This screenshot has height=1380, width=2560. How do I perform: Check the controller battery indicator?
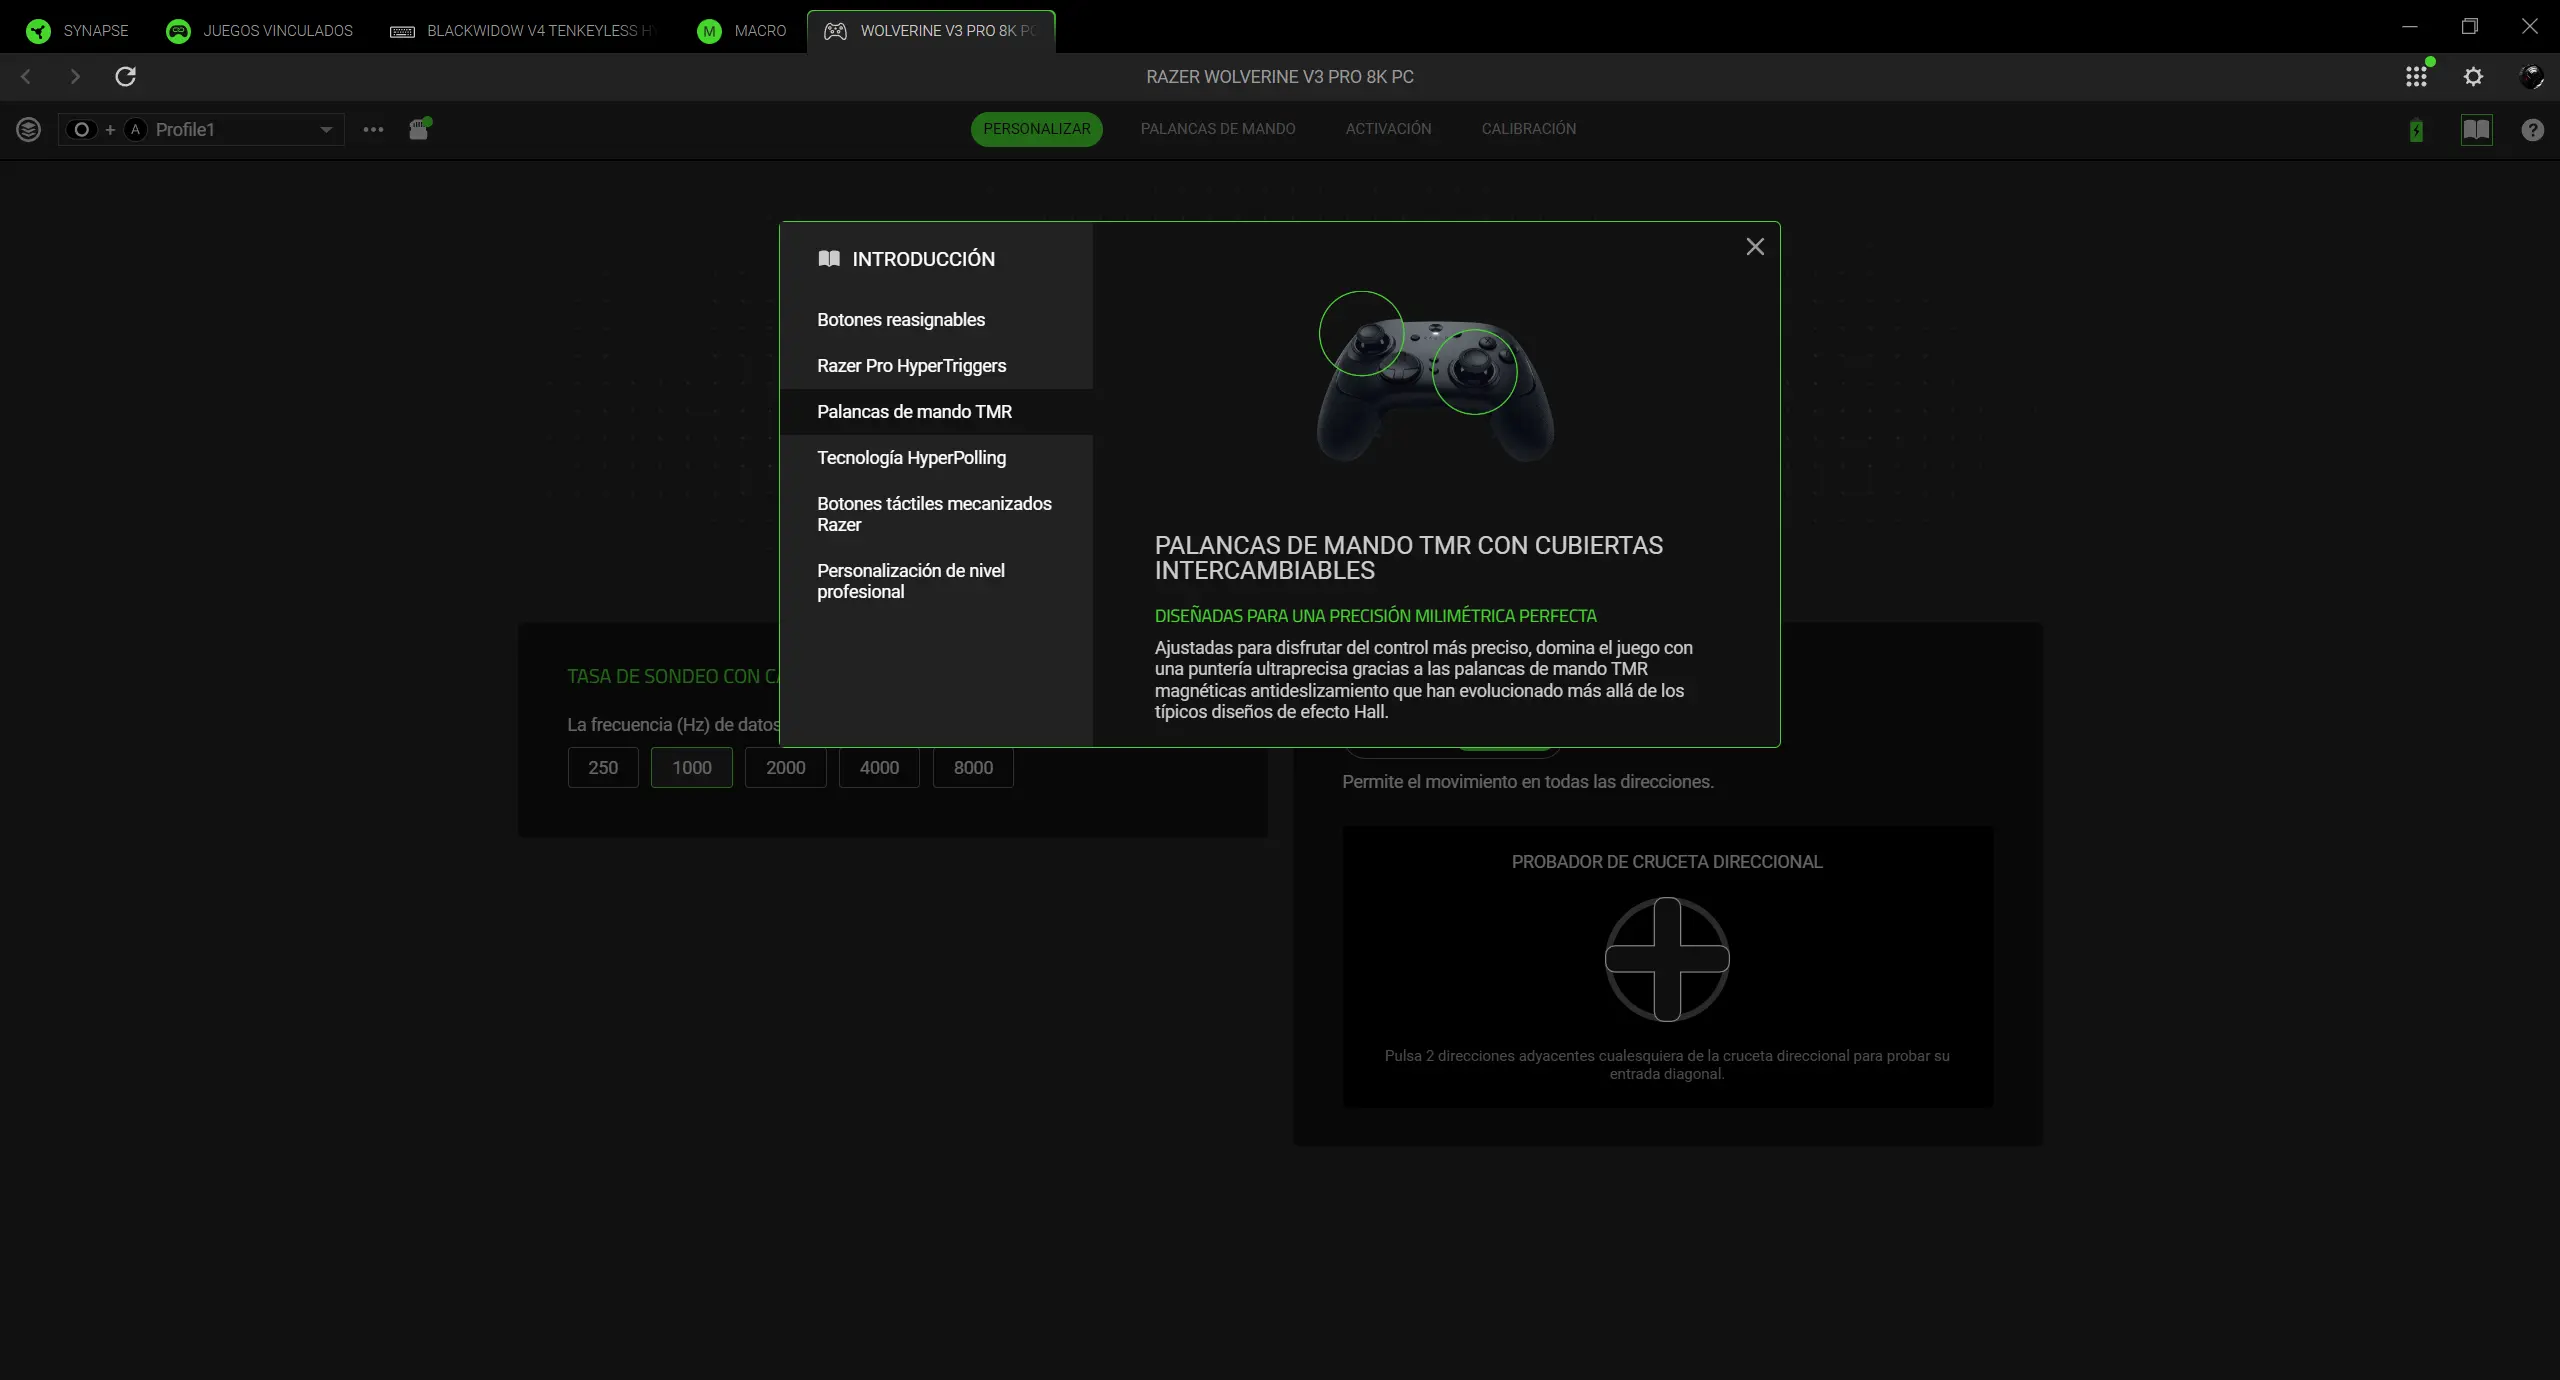point(2417,130)
